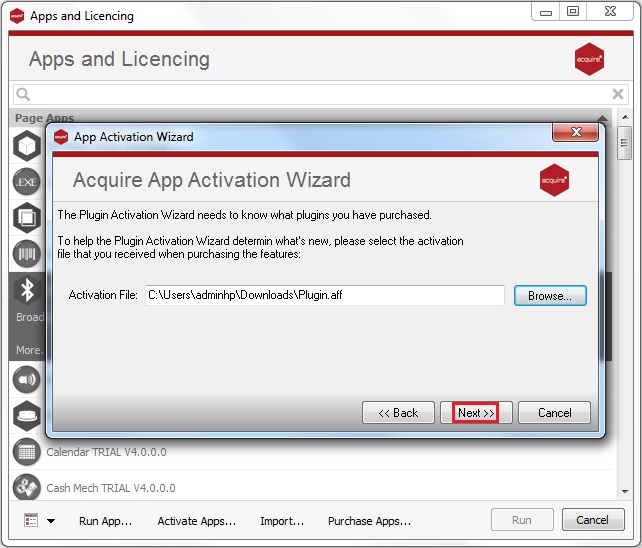
Task: Click the scrollbar up arrow
Action: tap(625, 117)
